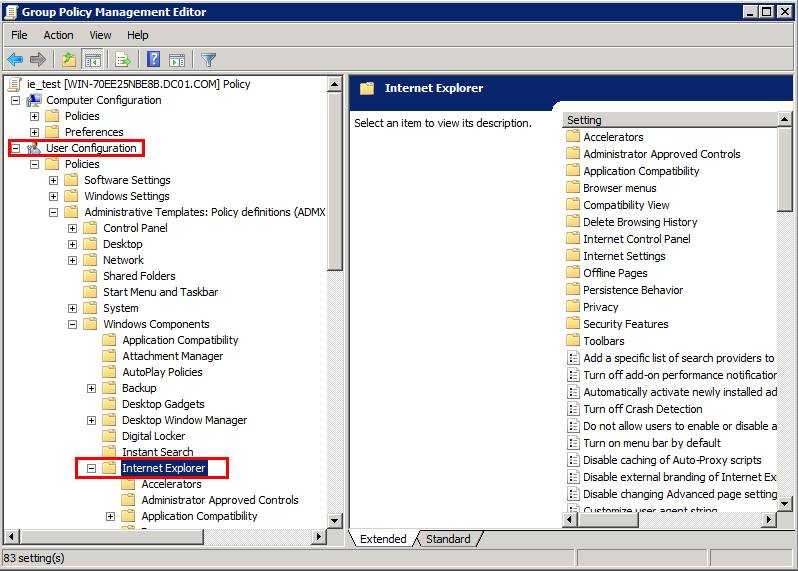Expand the Preferences node

tap(35, 132)
